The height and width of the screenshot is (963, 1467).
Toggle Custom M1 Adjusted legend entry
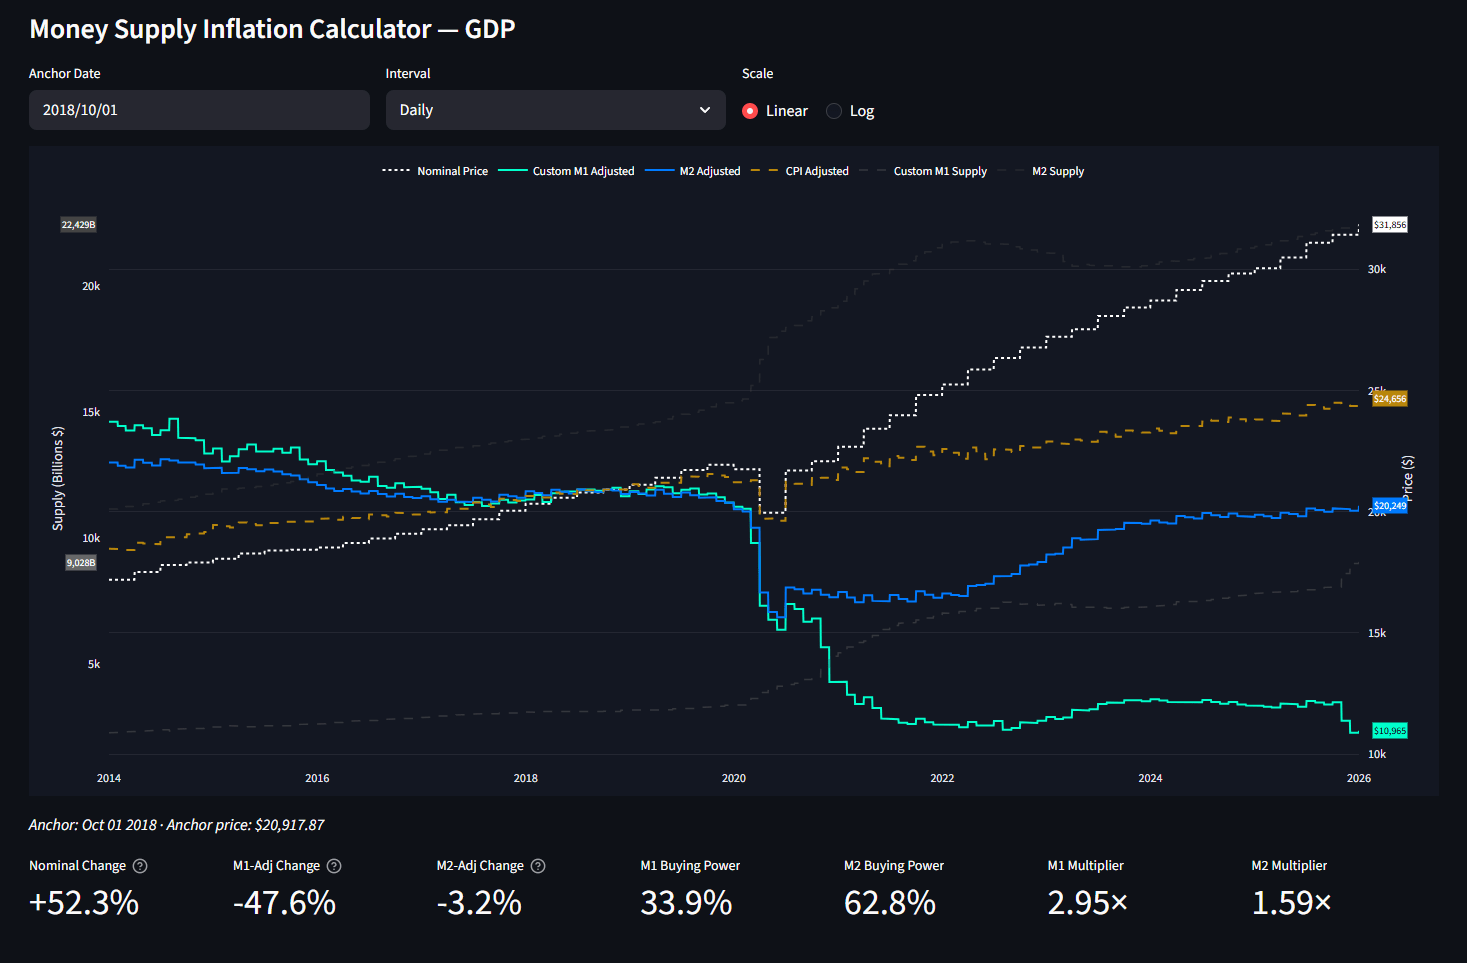tap(566, 171)
